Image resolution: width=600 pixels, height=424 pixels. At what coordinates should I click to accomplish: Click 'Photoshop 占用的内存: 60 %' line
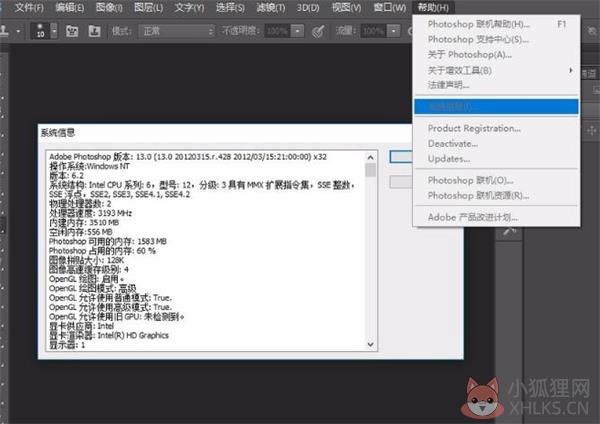[102, 251]
